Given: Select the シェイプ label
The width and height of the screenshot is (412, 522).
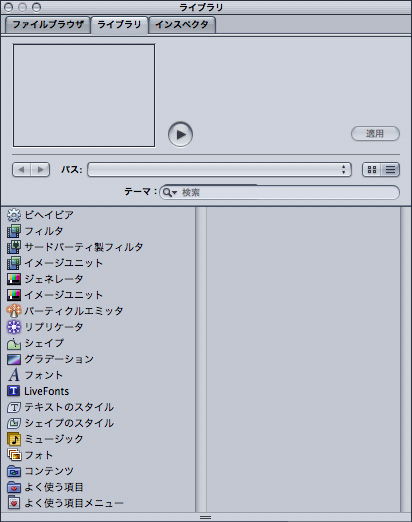Looking at the screenshot, I should [44, 343].
